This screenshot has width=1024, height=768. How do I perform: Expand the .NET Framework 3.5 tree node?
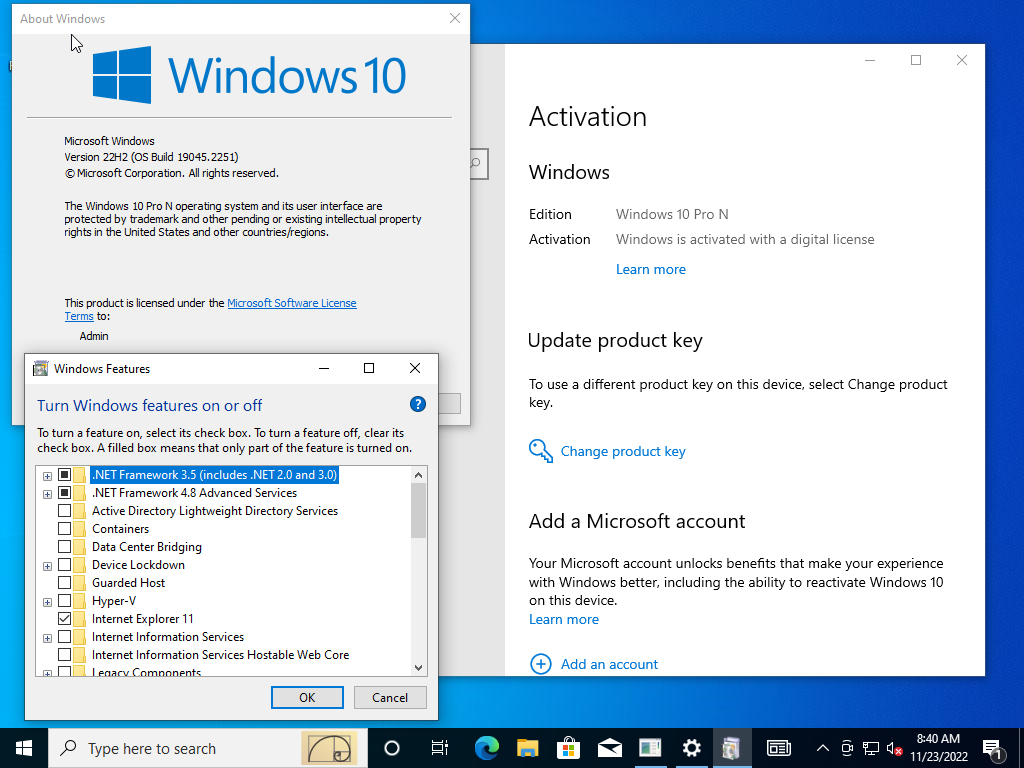pyautogui.click(x=47, y=475)
